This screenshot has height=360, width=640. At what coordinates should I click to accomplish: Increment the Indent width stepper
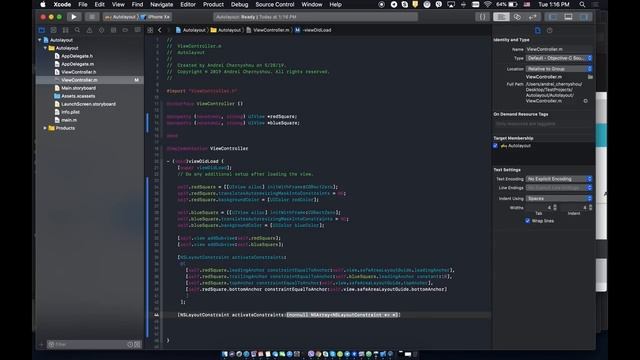(x=590, y=206)
